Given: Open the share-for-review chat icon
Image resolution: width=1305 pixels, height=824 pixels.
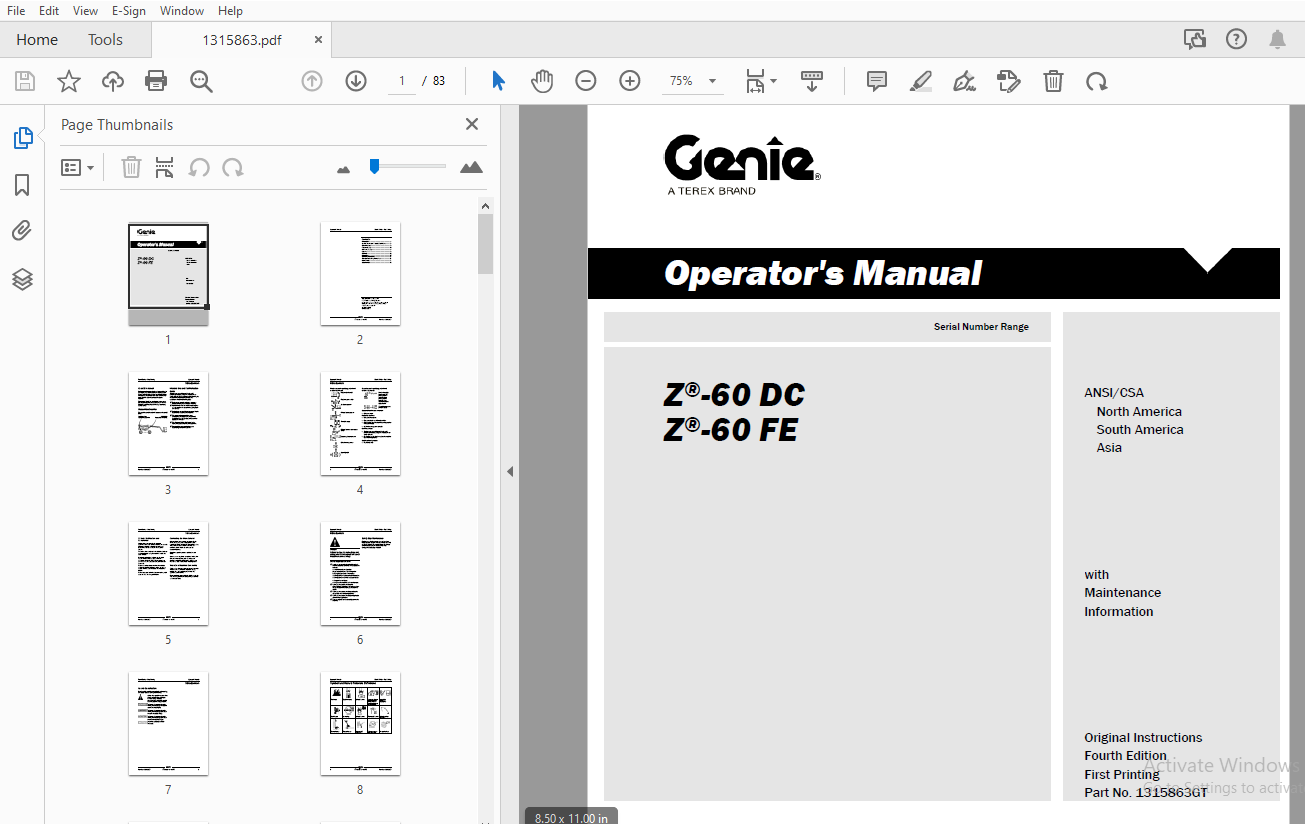Looking at the screenshot, I should click(x=1195, y=39).
